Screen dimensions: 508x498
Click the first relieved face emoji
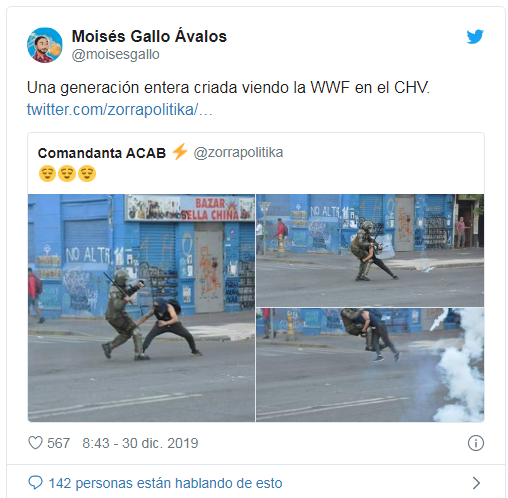pyautogui.click(x=47, y=174)
